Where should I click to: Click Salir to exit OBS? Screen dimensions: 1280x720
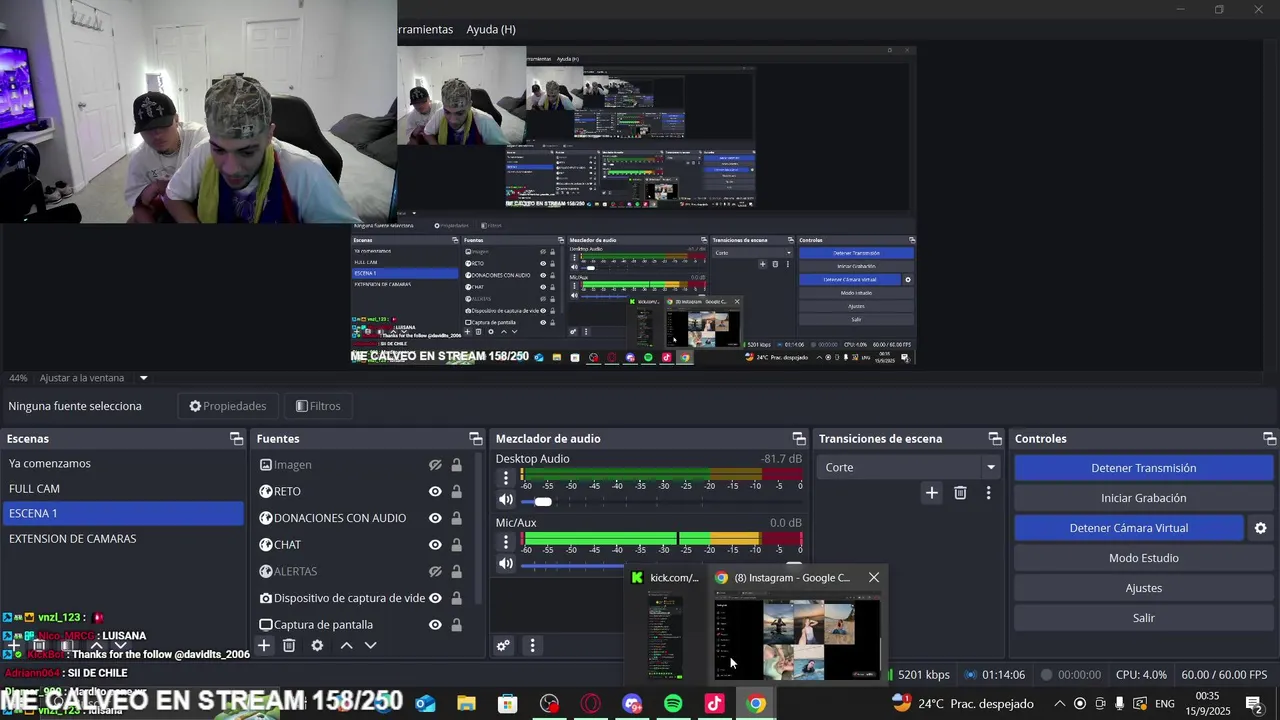click(1143, 618)
